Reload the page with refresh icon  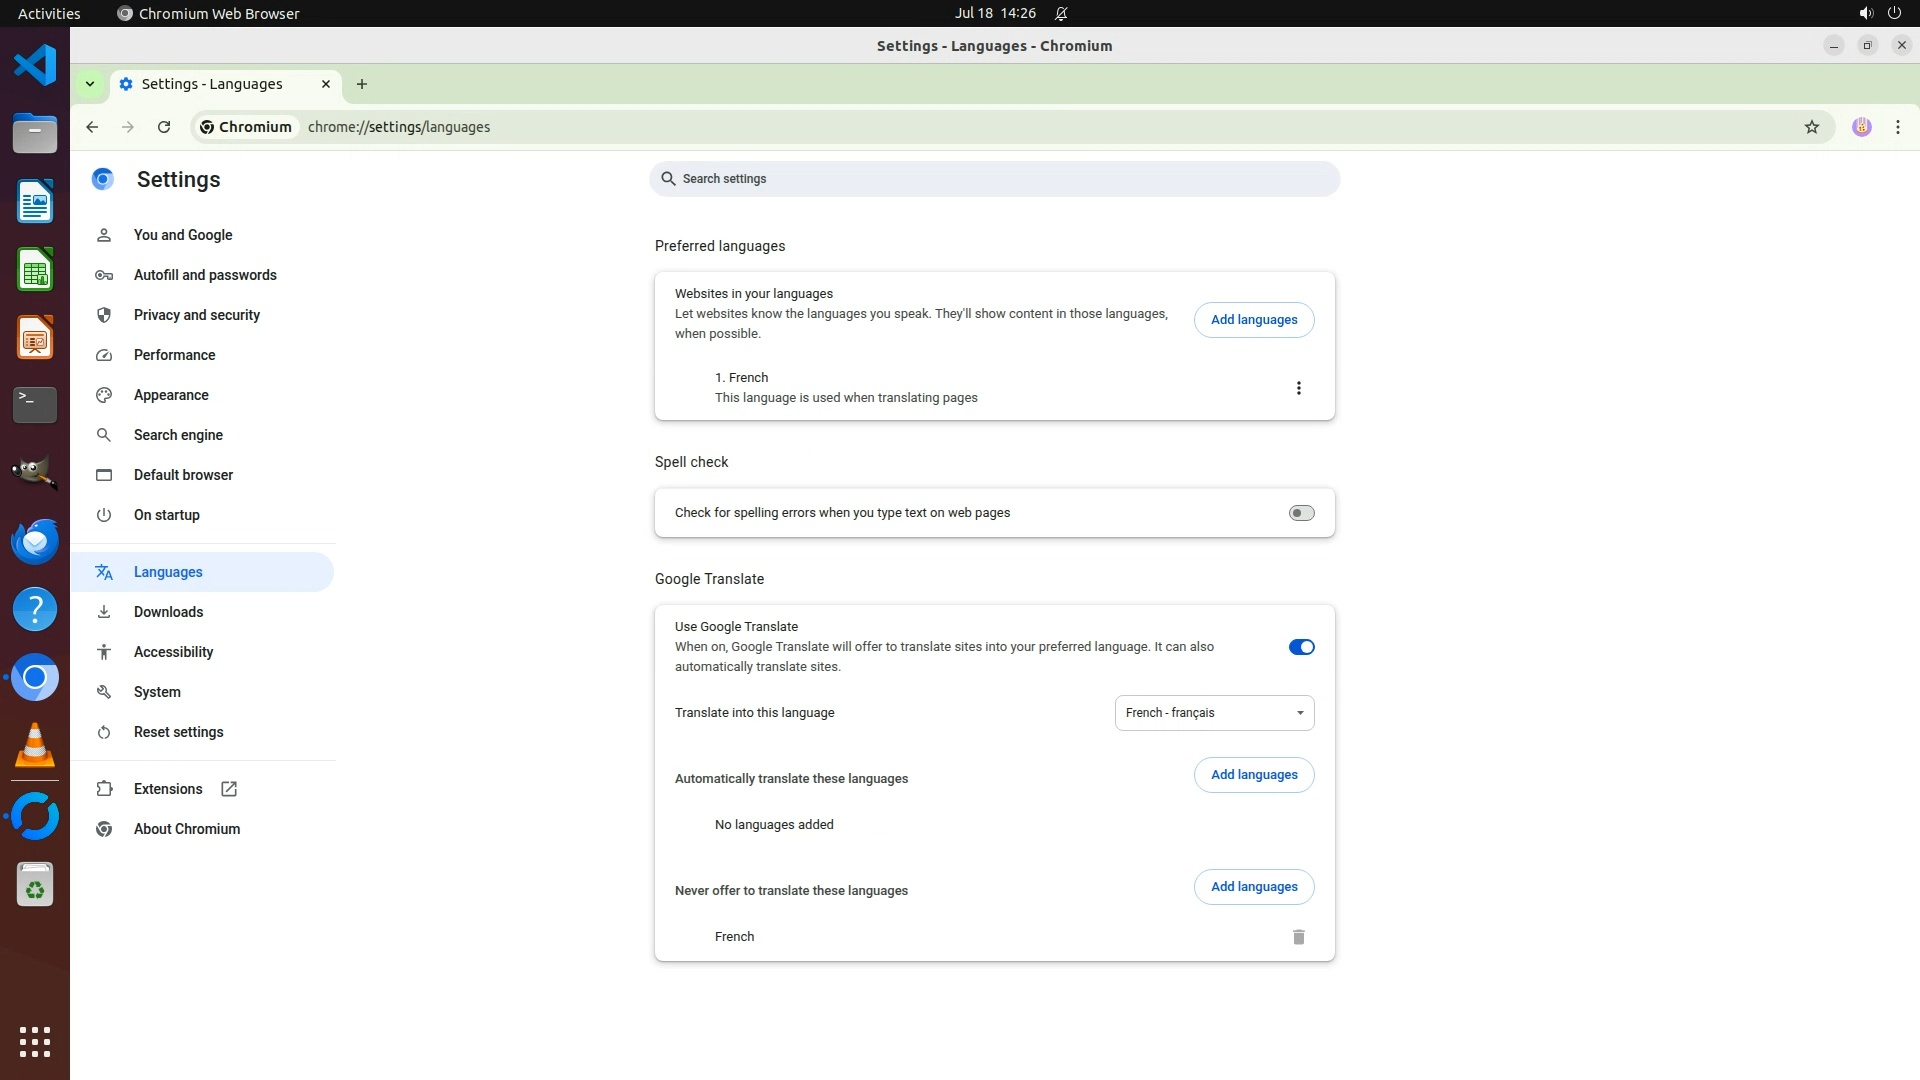point(164,127)
